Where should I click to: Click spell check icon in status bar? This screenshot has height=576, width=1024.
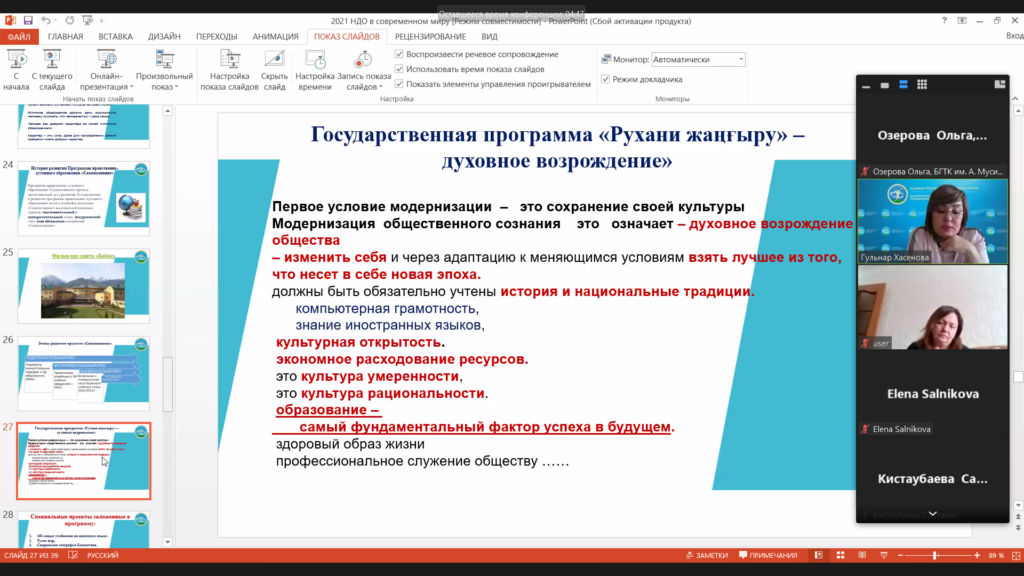point(72,555)
